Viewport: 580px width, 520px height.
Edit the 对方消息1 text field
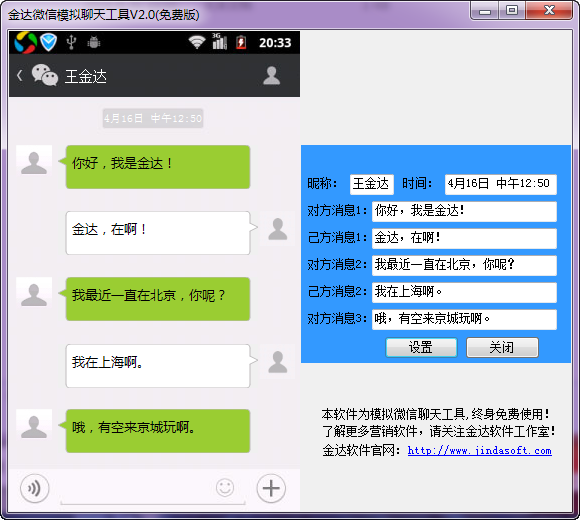[464, 212]
